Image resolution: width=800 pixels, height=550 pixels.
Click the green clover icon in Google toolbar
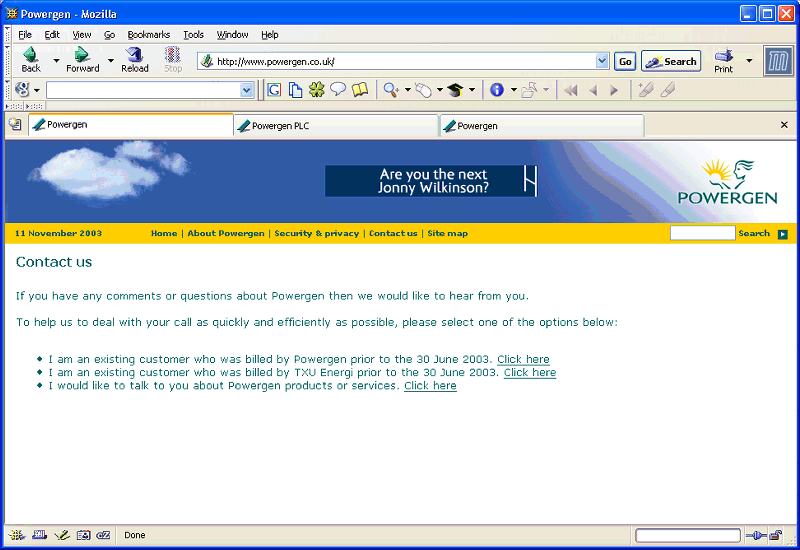click(x=316, y=90)
